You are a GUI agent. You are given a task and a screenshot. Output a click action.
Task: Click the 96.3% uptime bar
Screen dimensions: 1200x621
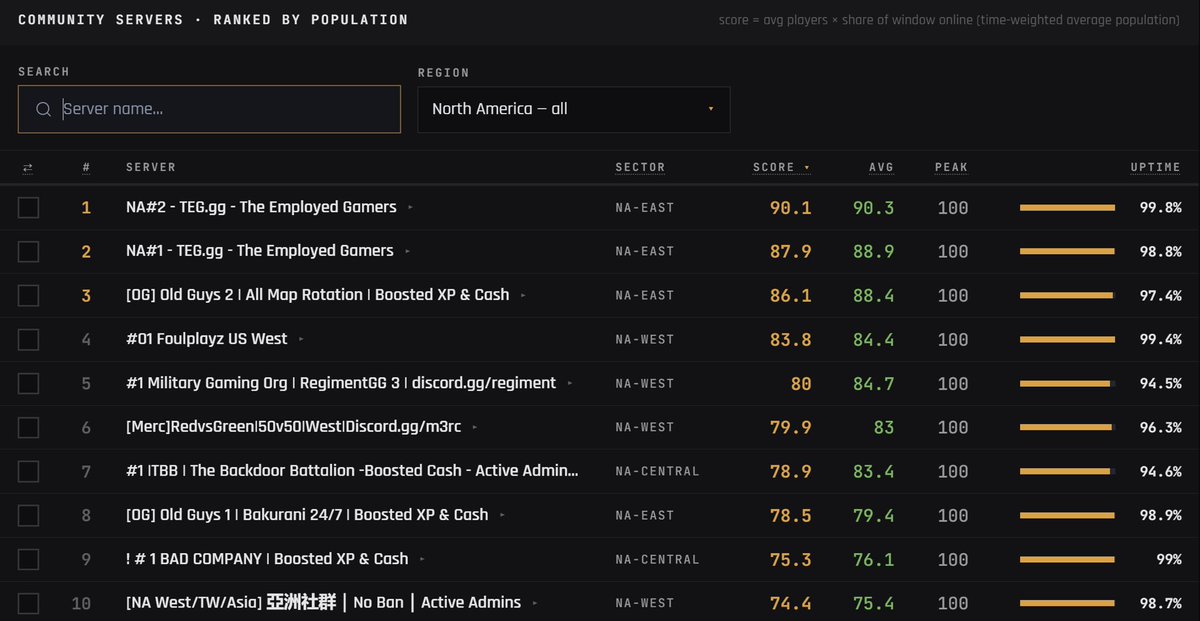tap(1067, 428)
